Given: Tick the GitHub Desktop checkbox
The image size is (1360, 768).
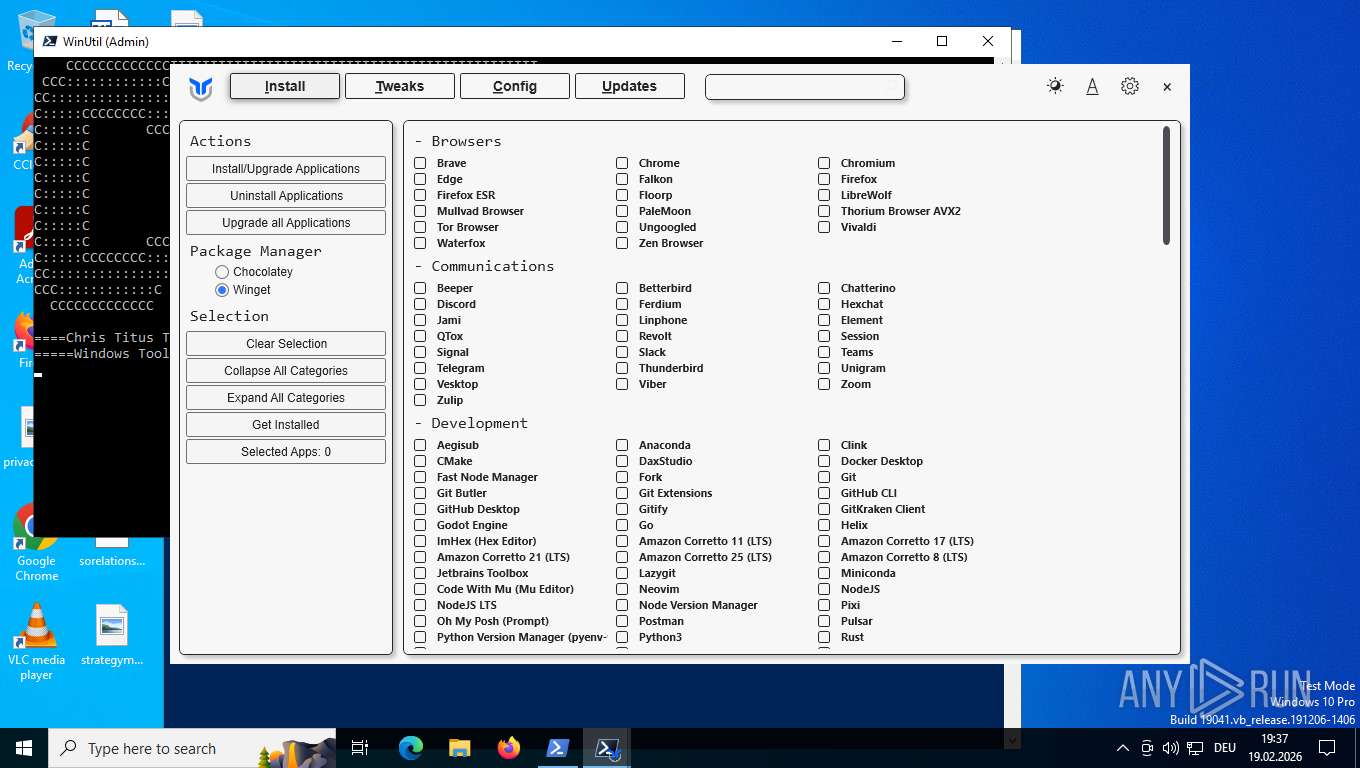Looking at the screenshot, I should point(420,509).
